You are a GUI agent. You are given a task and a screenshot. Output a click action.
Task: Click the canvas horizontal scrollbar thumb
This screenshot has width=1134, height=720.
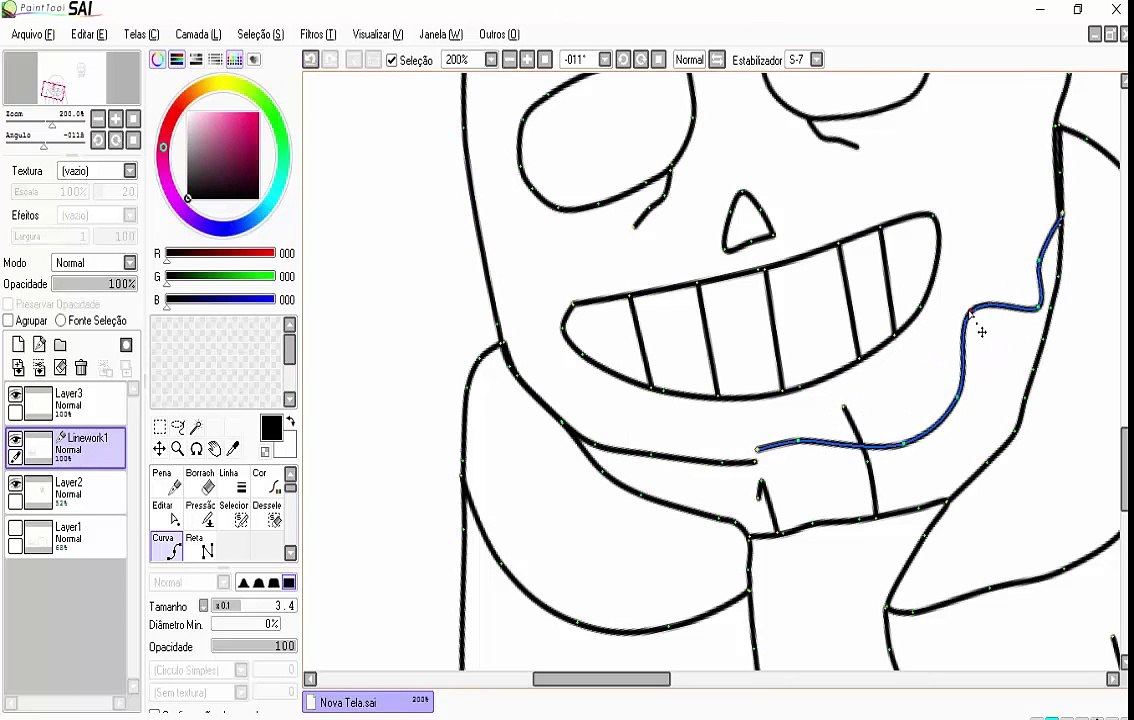click(601, 679)
